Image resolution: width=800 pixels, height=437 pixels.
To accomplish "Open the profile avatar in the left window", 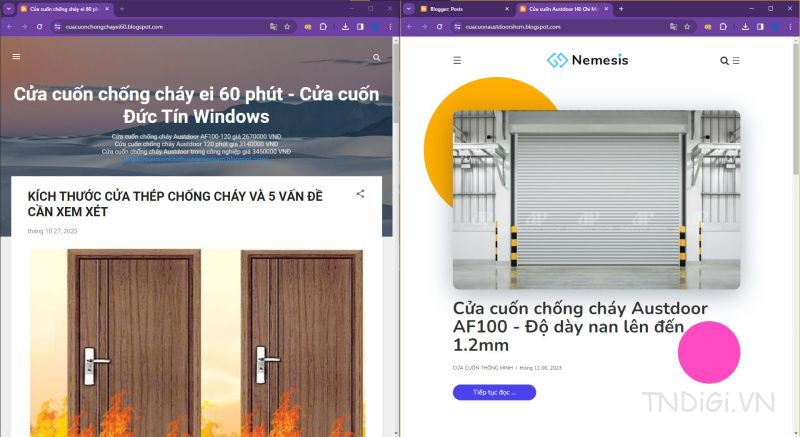I will [376, 27].
